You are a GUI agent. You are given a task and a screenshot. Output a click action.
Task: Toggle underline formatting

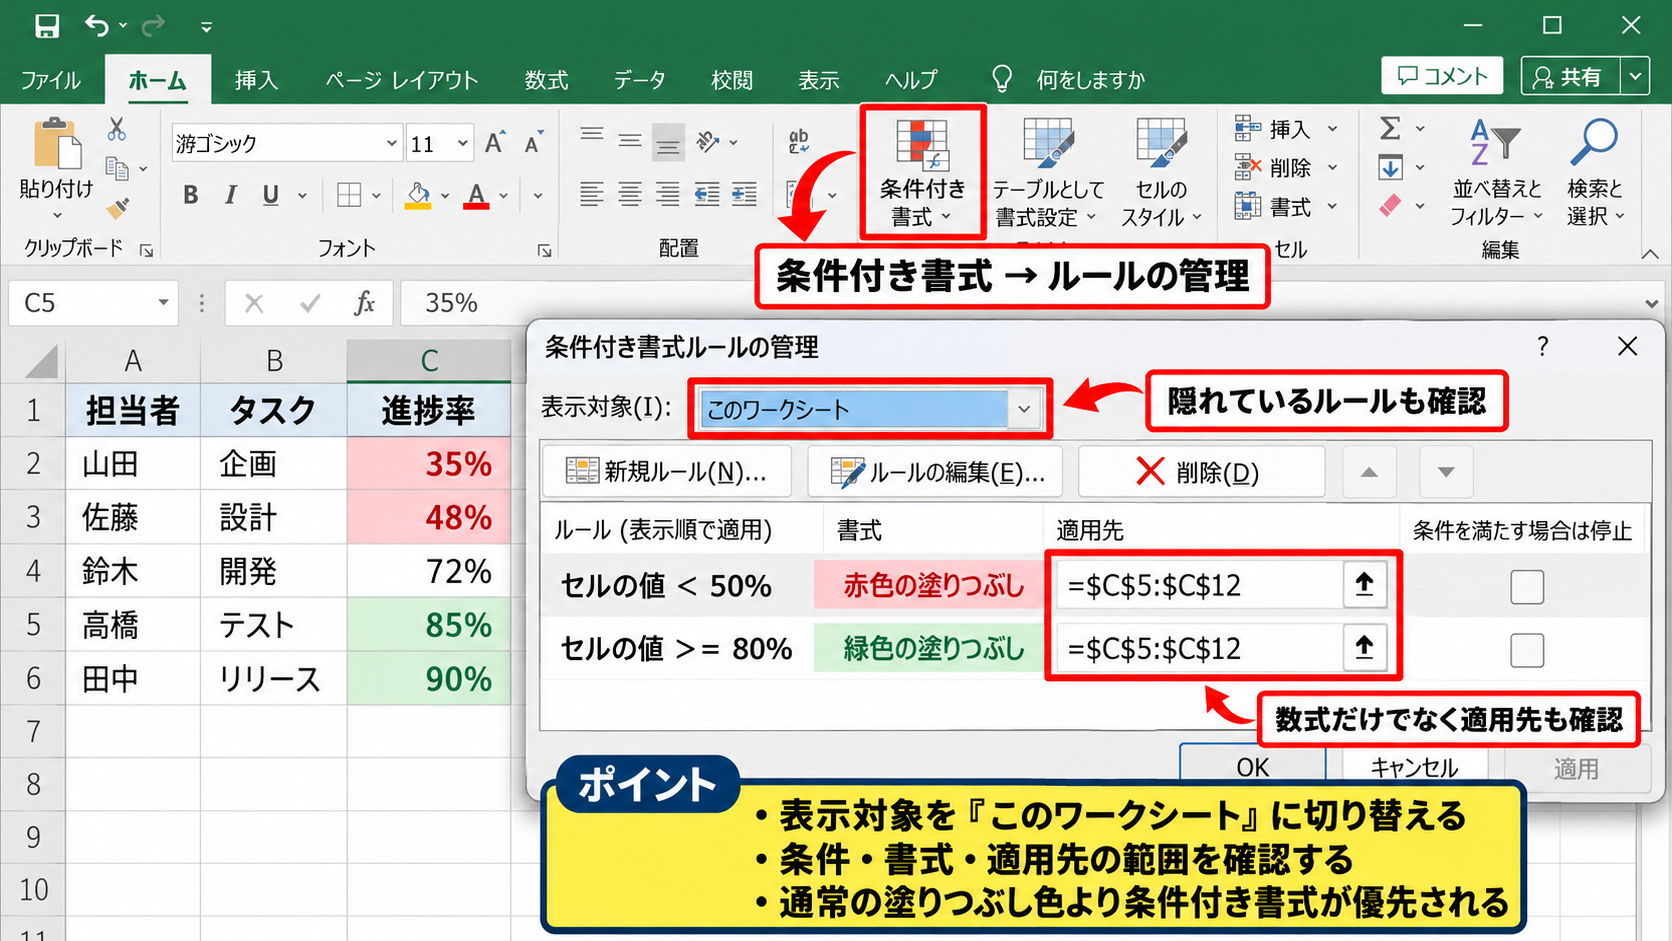pos(271,195)
